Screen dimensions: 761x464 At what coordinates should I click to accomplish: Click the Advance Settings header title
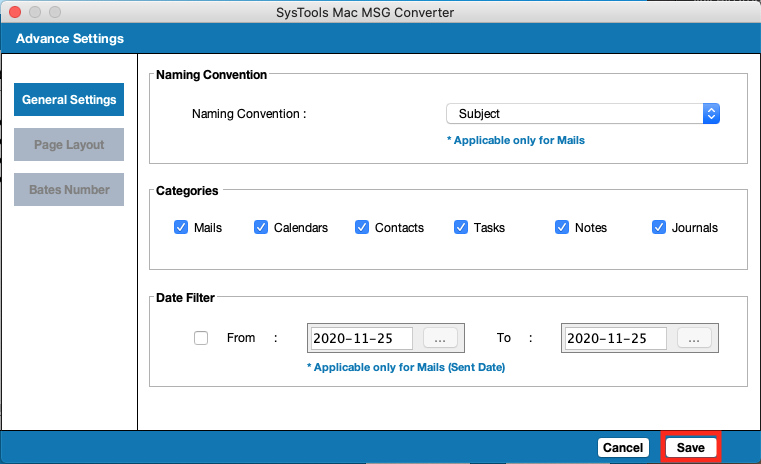[x=70, y=39]
